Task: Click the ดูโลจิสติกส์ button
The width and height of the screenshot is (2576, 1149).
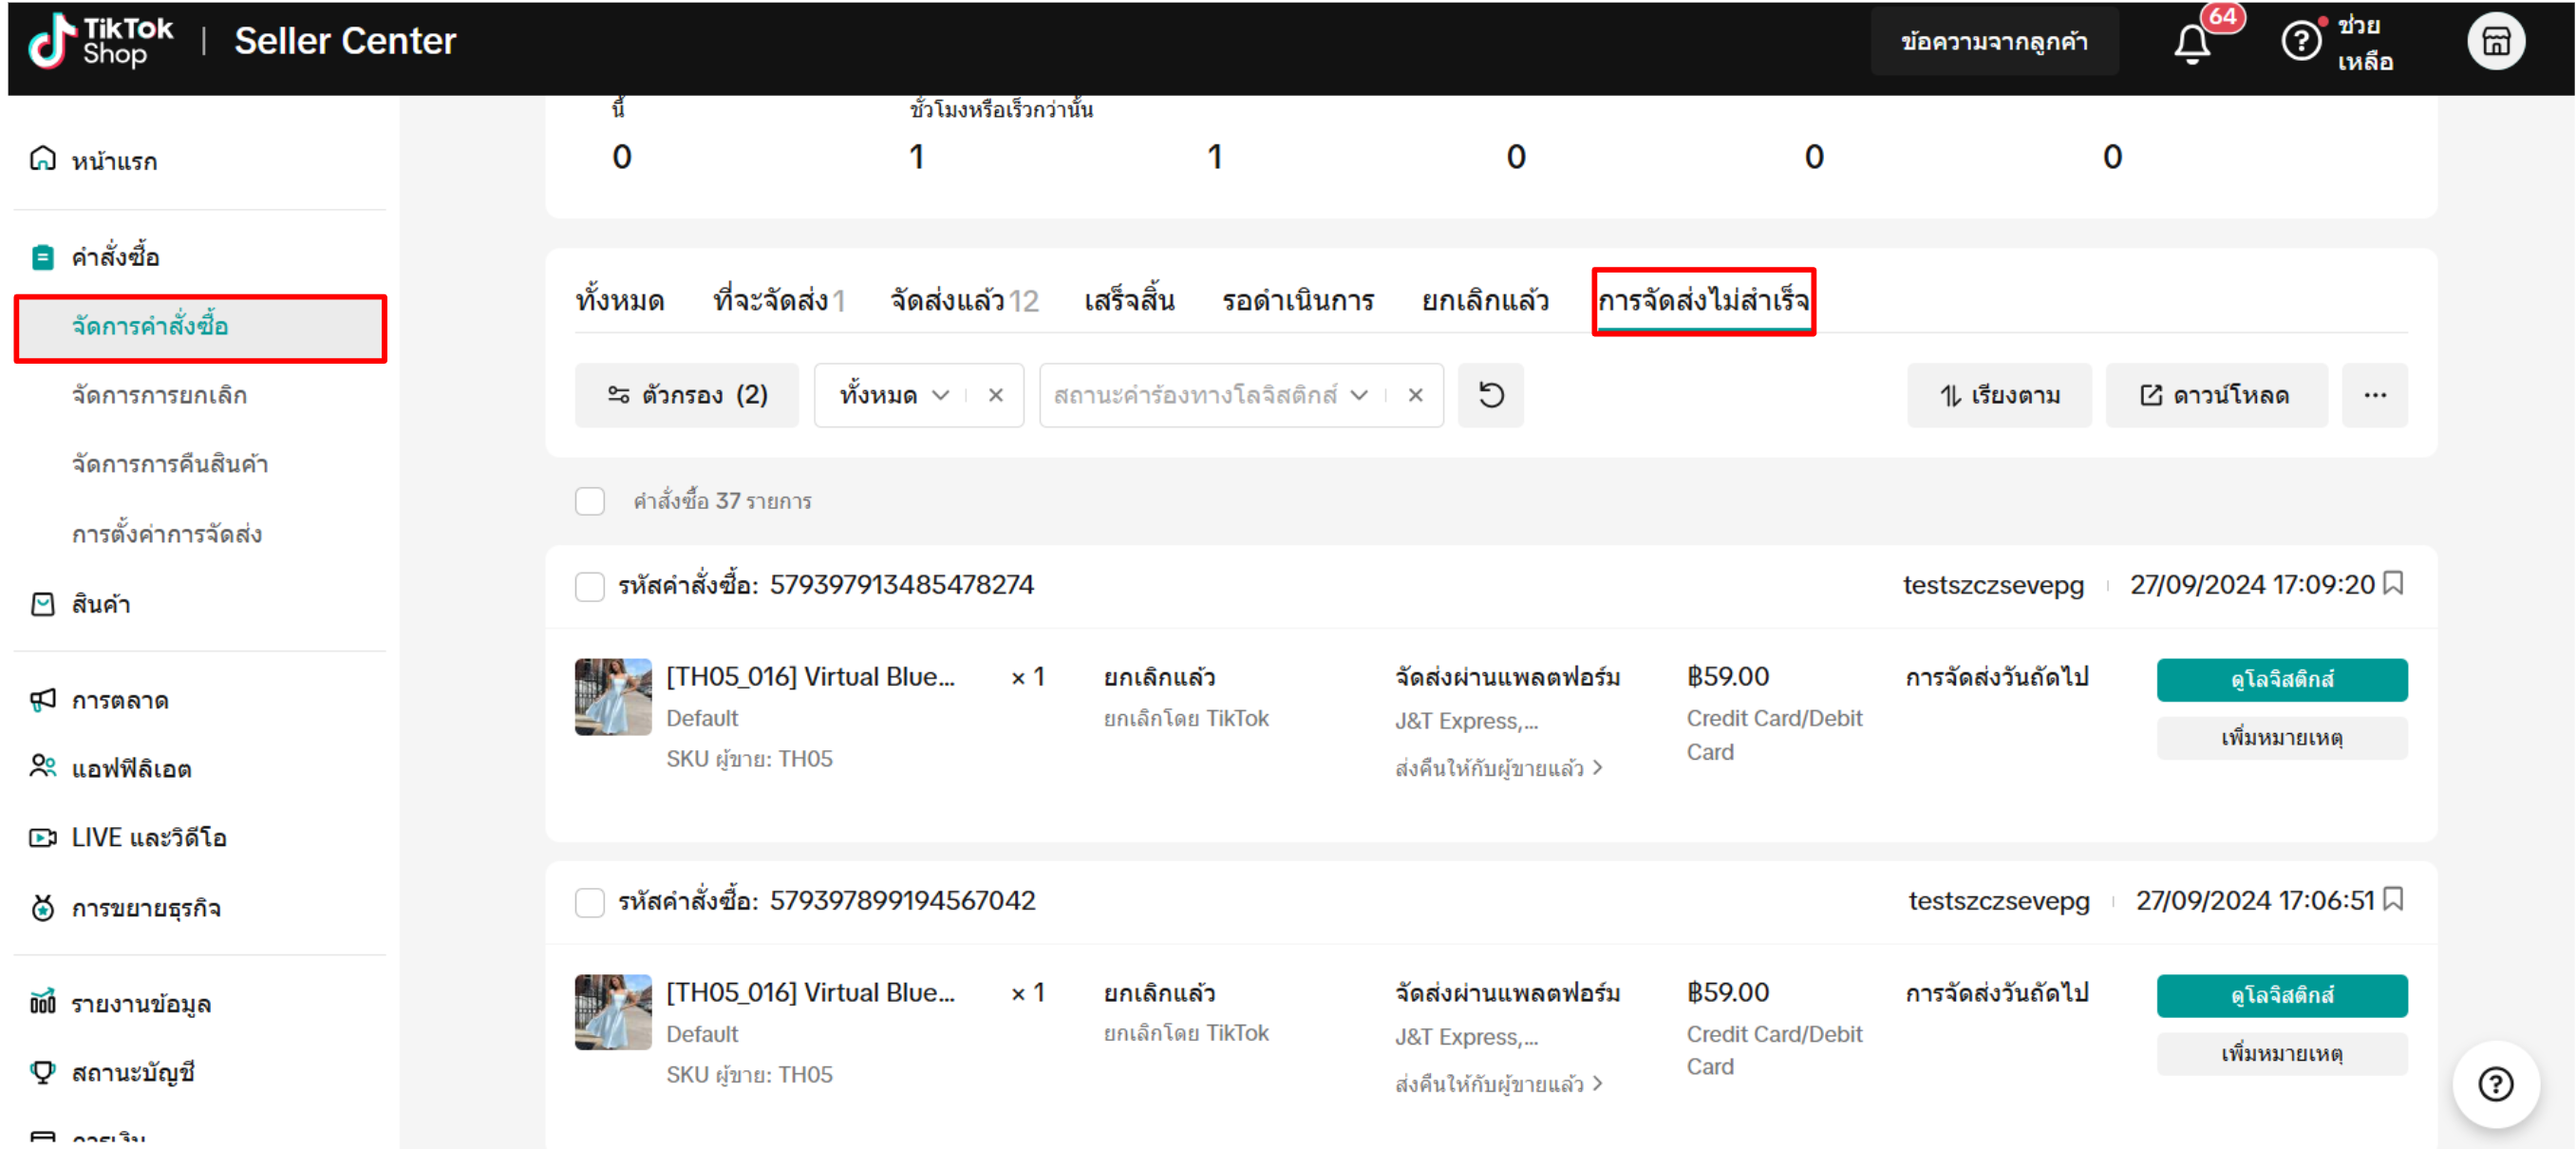Action: click(2282, 679)
